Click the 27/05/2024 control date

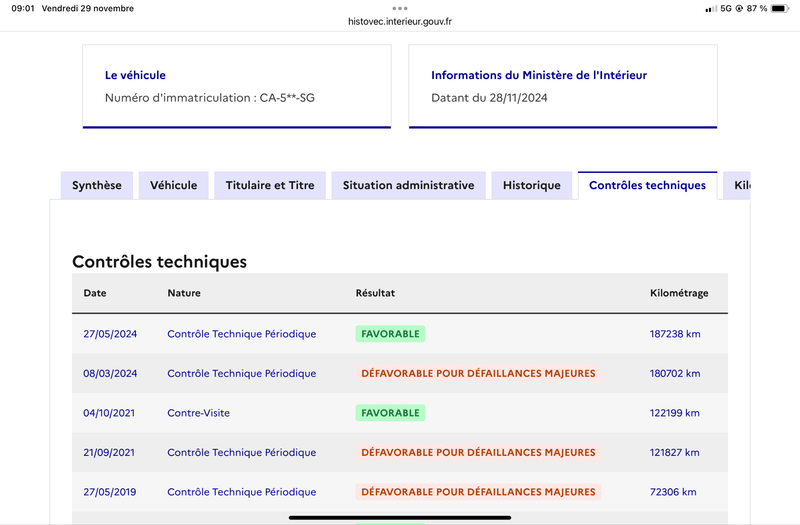(110, 334)
